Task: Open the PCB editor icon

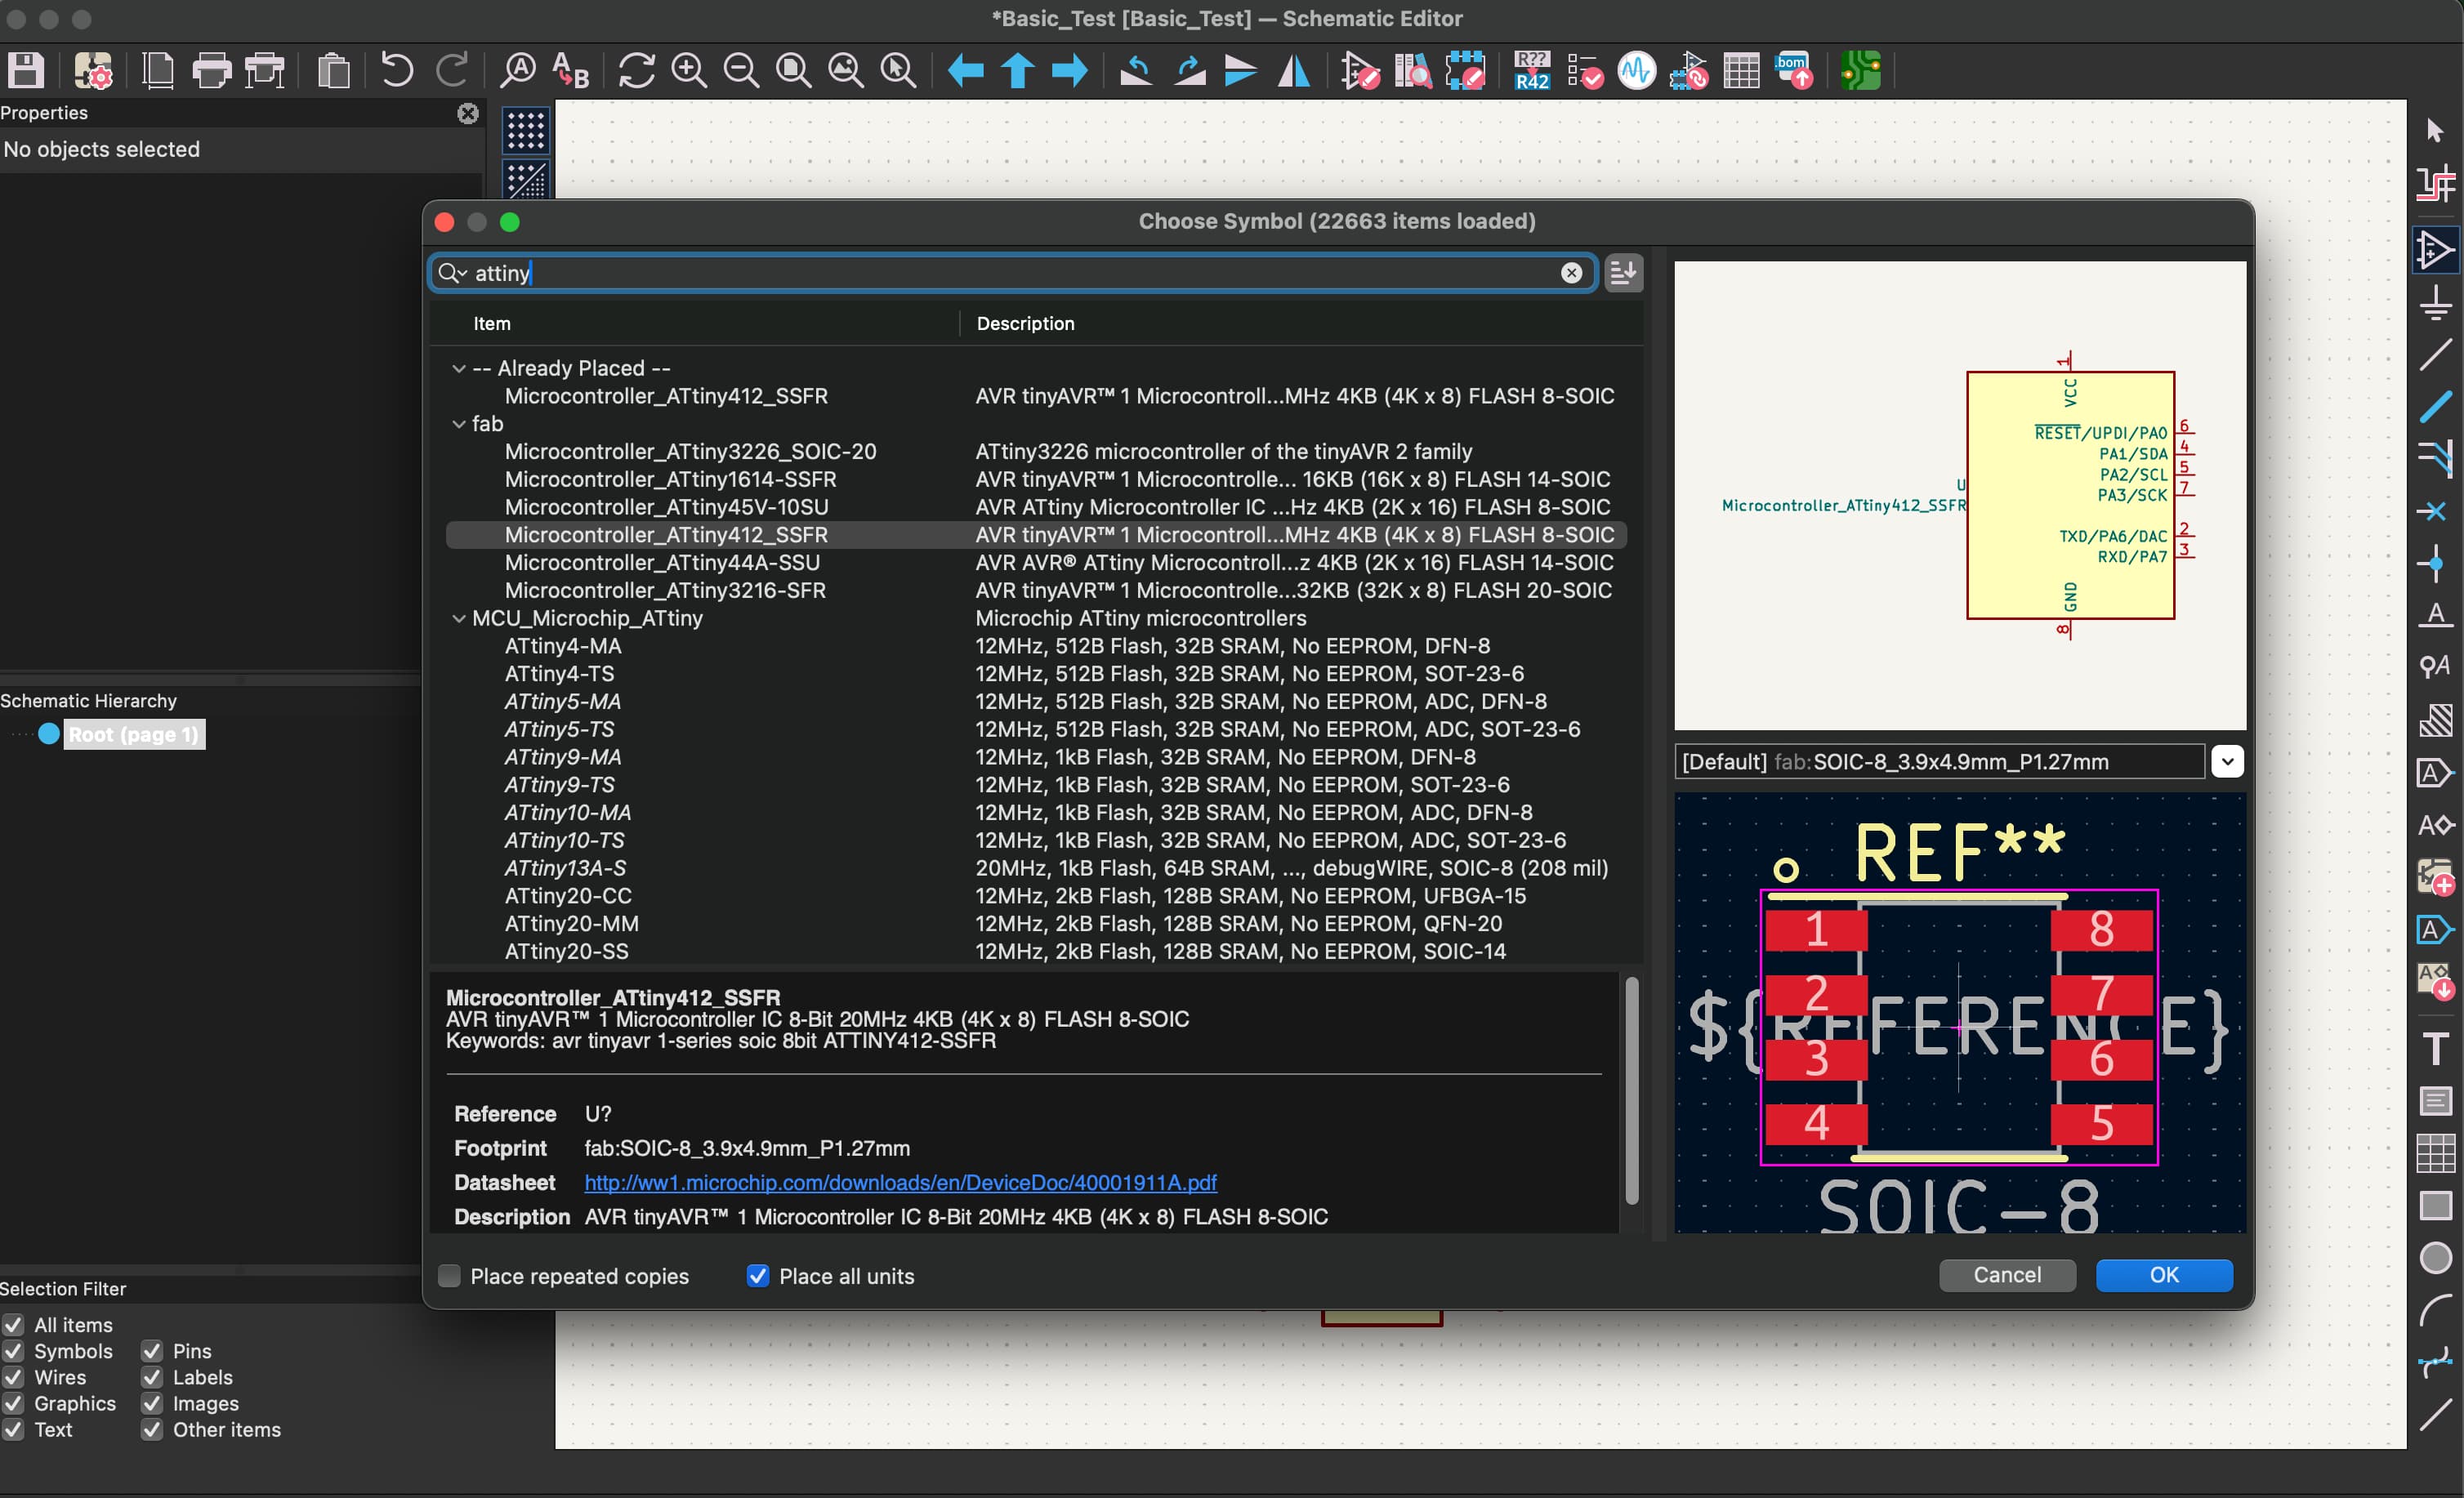Action: tap(1860, 71)
